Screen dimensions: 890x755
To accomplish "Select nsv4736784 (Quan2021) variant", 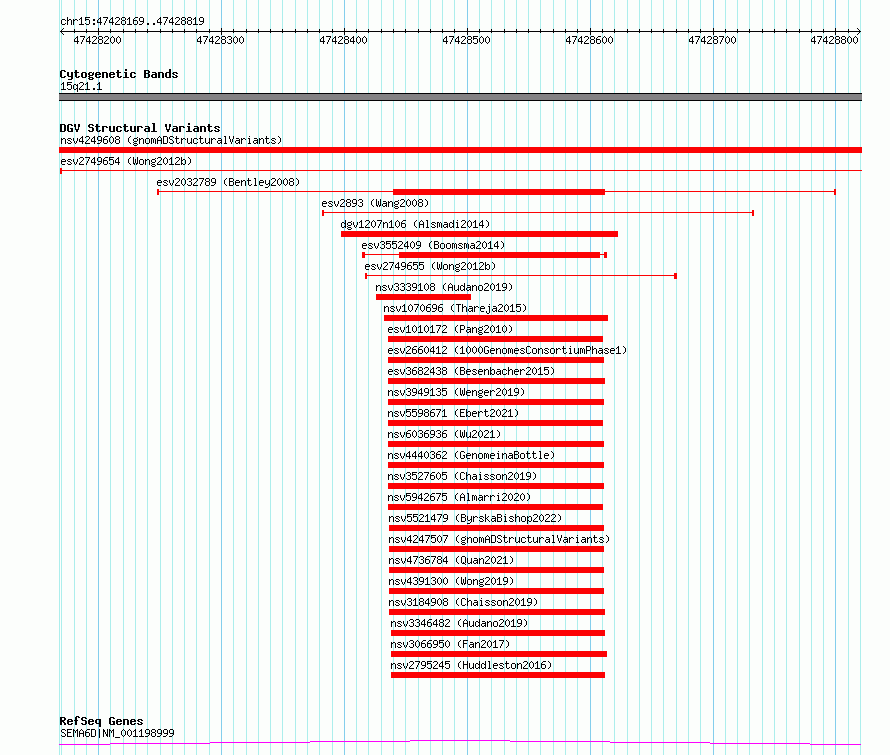I will (451, 560).
